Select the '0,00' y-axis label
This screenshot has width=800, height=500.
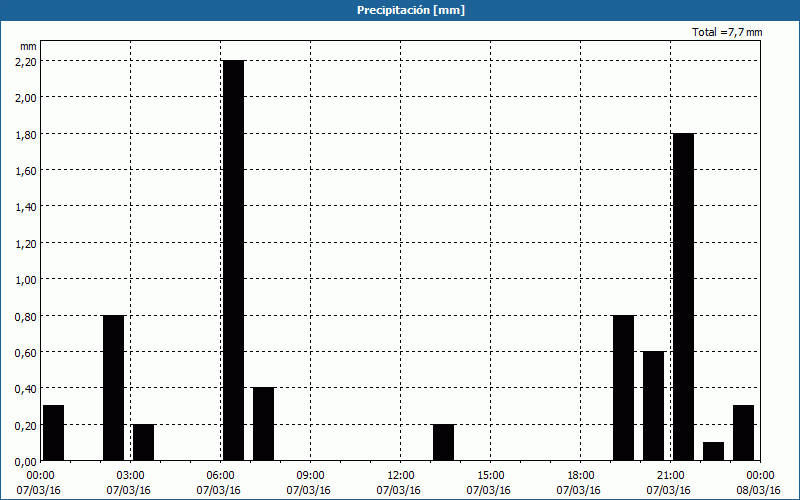(x=26, y=462)
